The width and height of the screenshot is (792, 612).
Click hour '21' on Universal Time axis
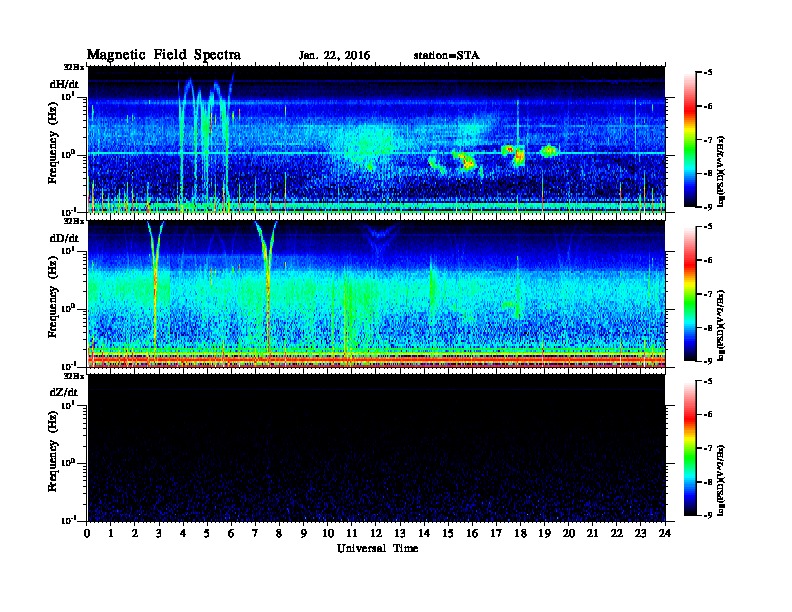(x=592, y=533)
